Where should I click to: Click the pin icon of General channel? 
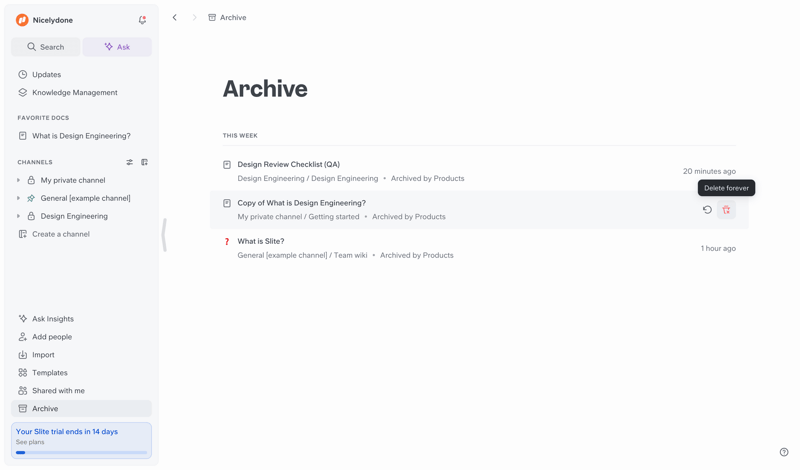click(31, 198)
